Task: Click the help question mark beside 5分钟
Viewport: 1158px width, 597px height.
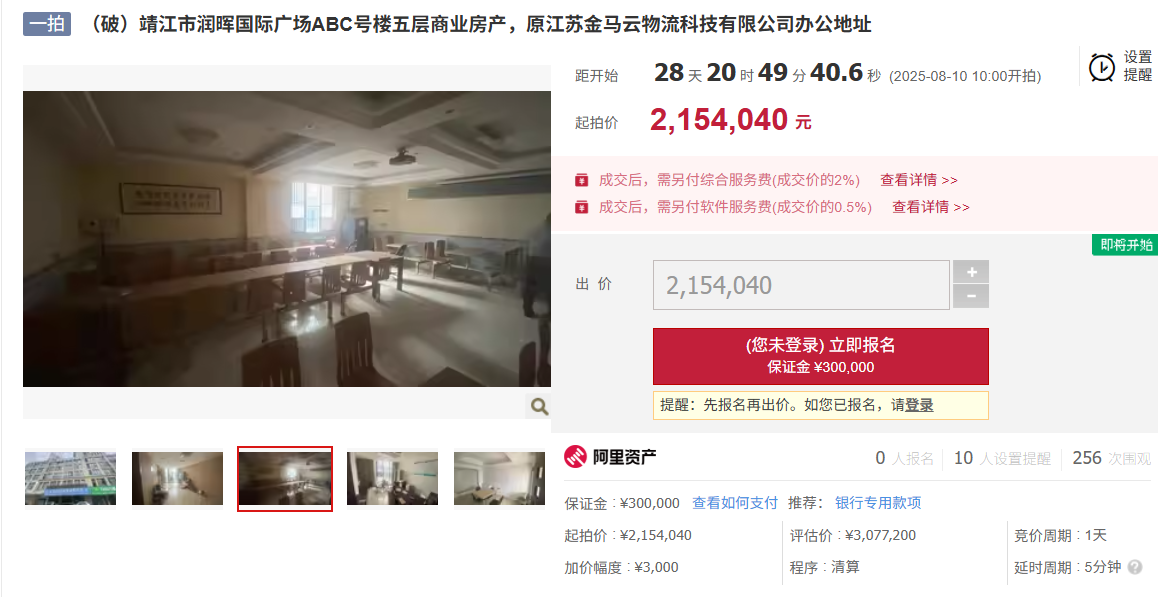Action: [1135, 567]
